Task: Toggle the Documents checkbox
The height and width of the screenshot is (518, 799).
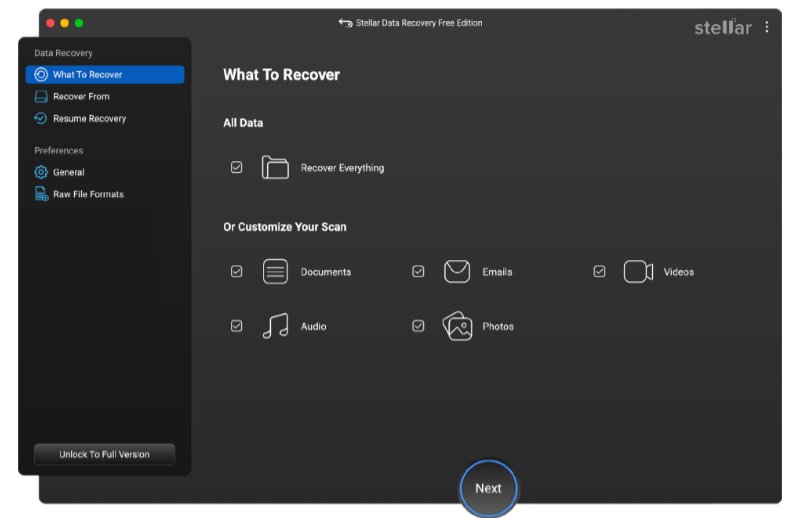Action: 237,272
